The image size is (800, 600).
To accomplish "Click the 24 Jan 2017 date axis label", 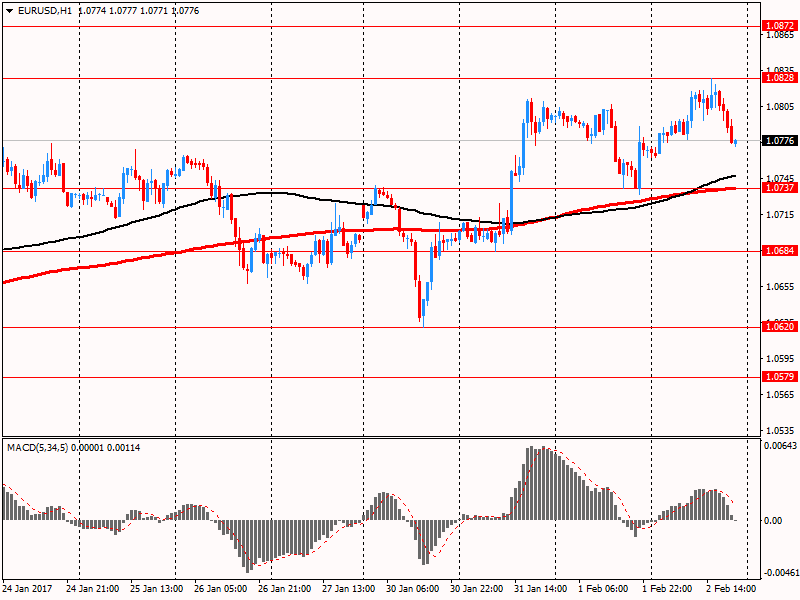I will pos(30,590).
